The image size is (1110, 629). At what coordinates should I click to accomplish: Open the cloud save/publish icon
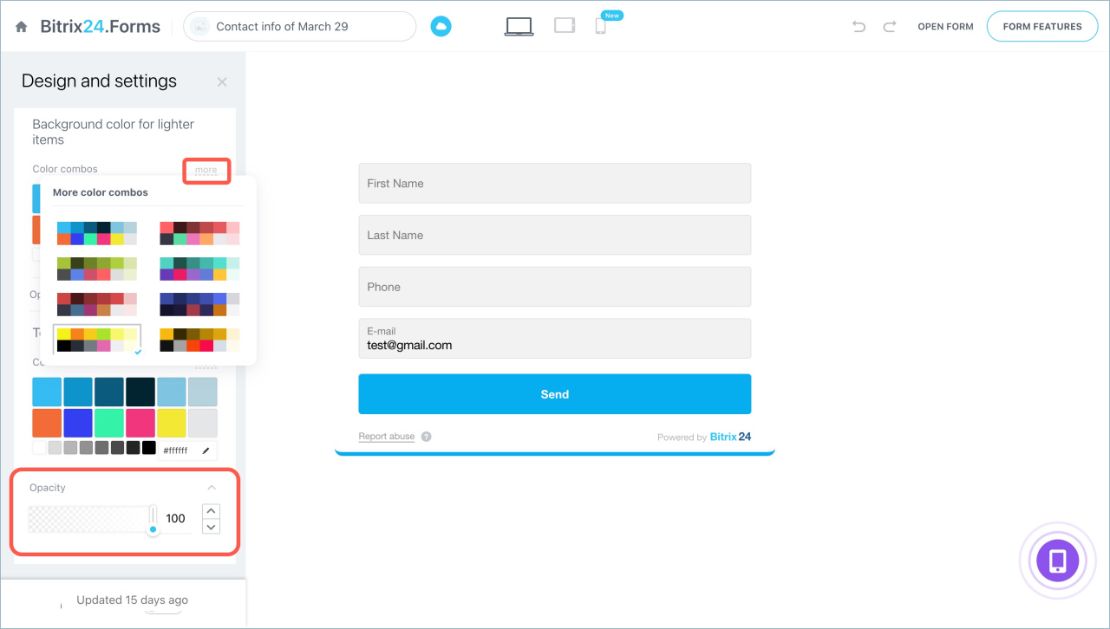(x=441, y=27)
